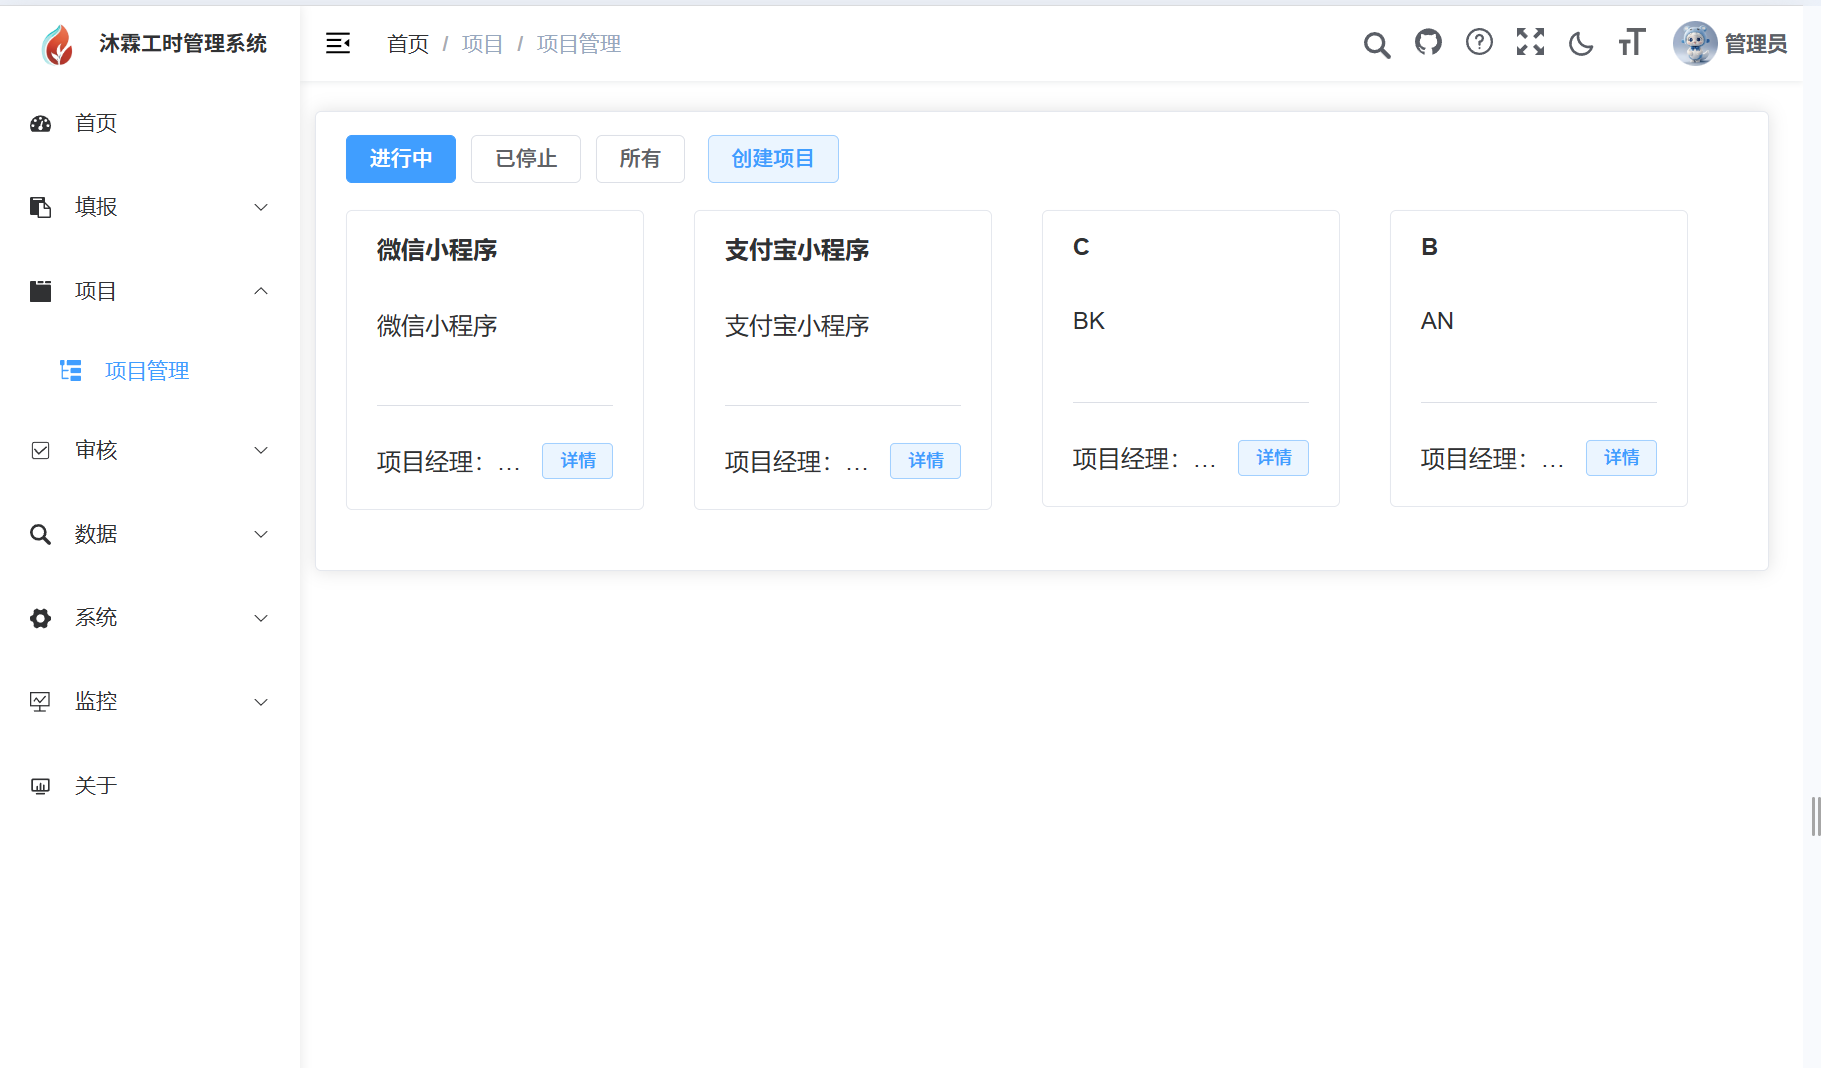Open 详情 for the 微信小程序 project

576,461
